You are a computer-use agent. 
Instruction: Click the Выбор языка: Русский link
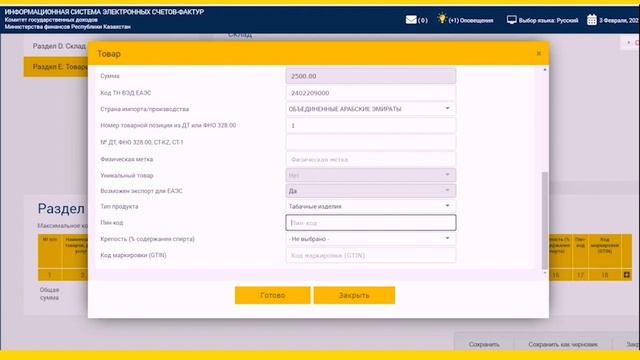[548, 20]
